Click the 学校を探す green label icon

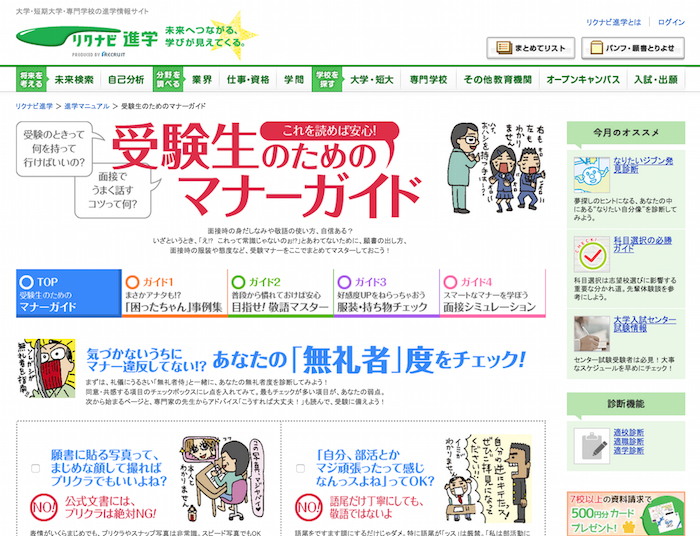coord(327,79)
